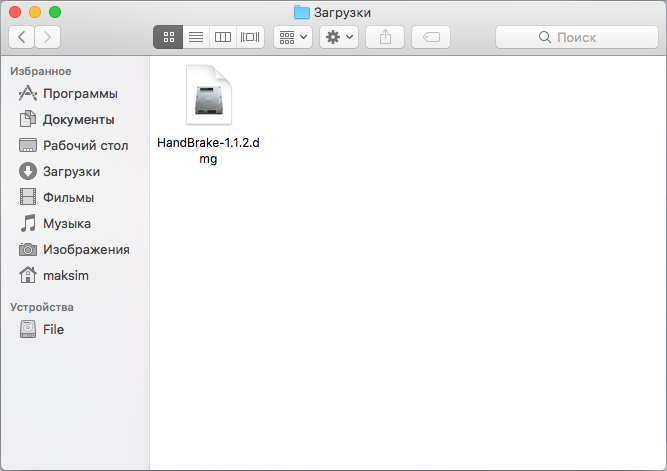Screen dimensions: 667x471
Task: Click the Поиск search field
Action: 577,37
